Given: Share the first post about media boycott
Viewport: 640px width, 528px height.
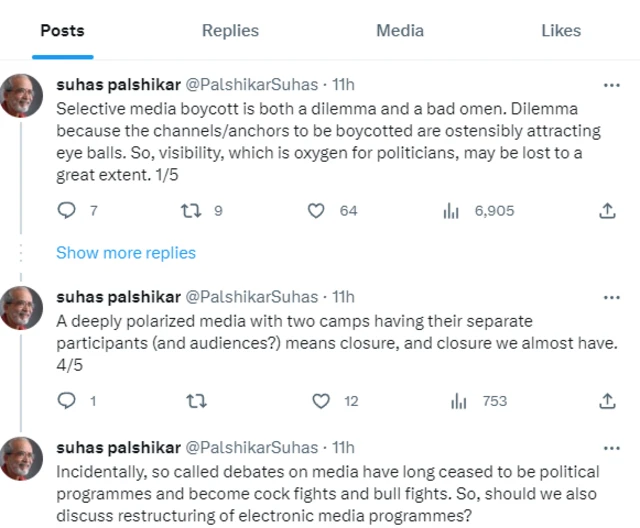Looking at the screenshot, I should (x=606, y=211).
